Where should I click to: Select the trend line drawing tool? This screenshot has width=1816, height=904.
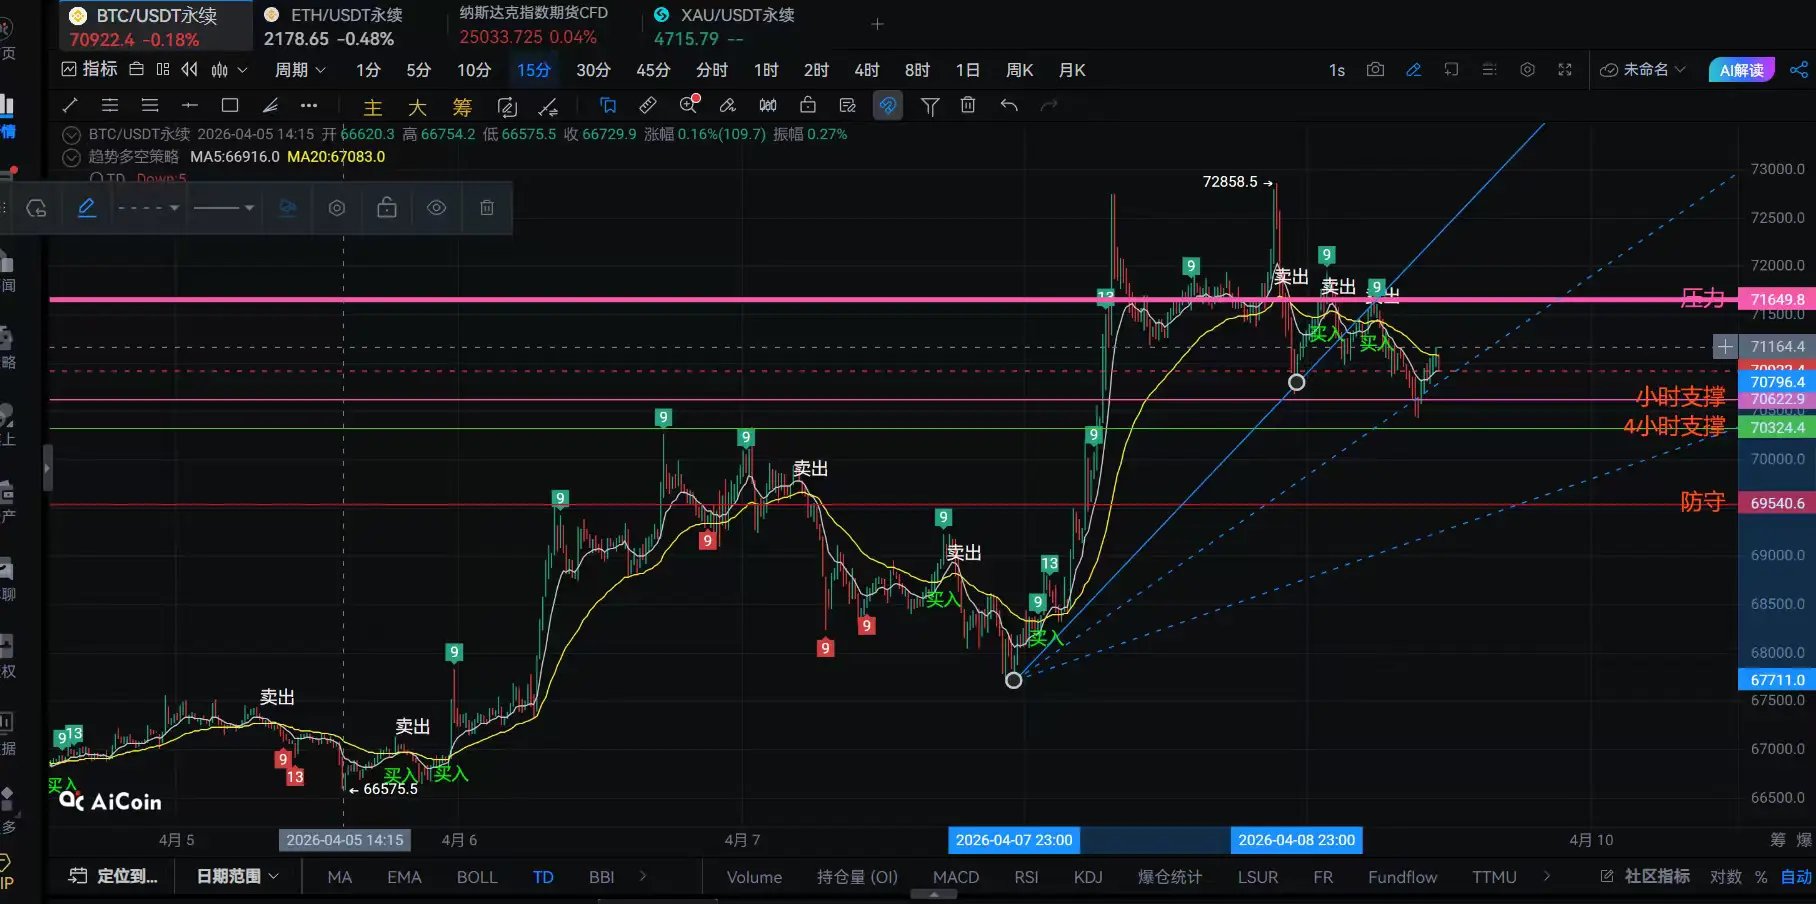70,105
